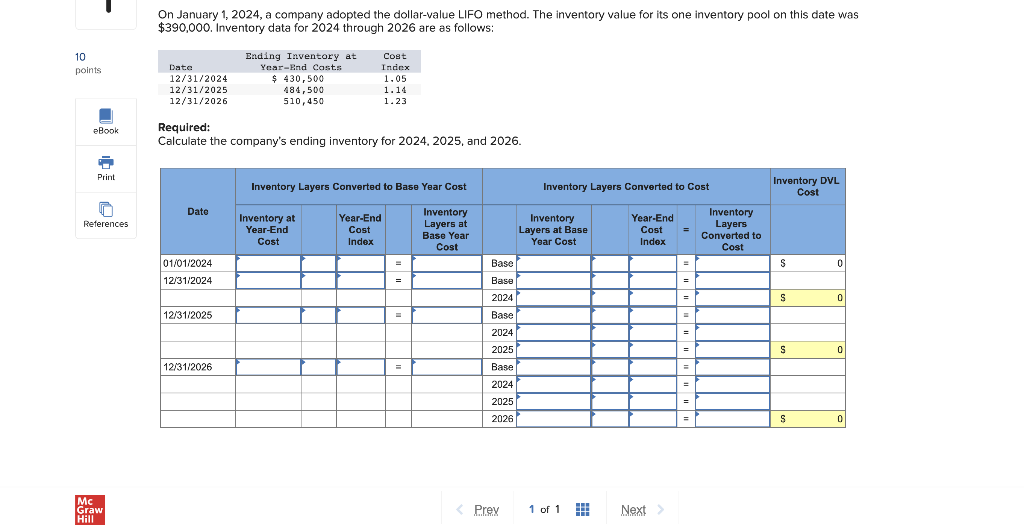Open the eBook resource
1024x531 pixels.
(x=106, y=122)
